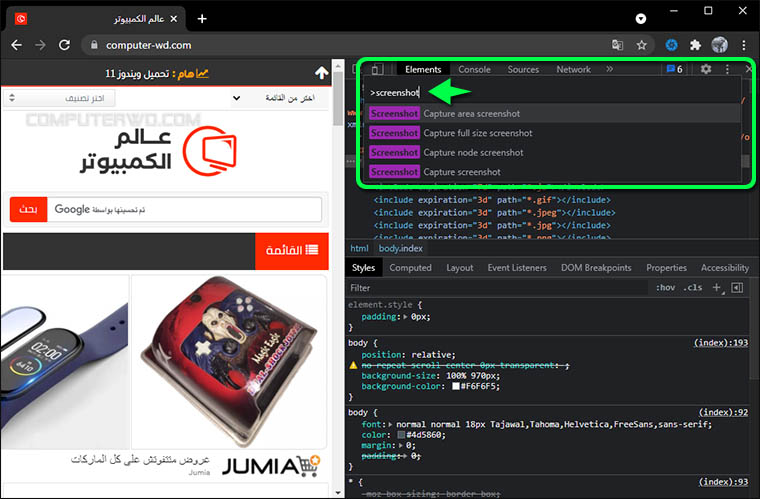
Task: Open source link (index):93
Action: (x=723, y=482)
